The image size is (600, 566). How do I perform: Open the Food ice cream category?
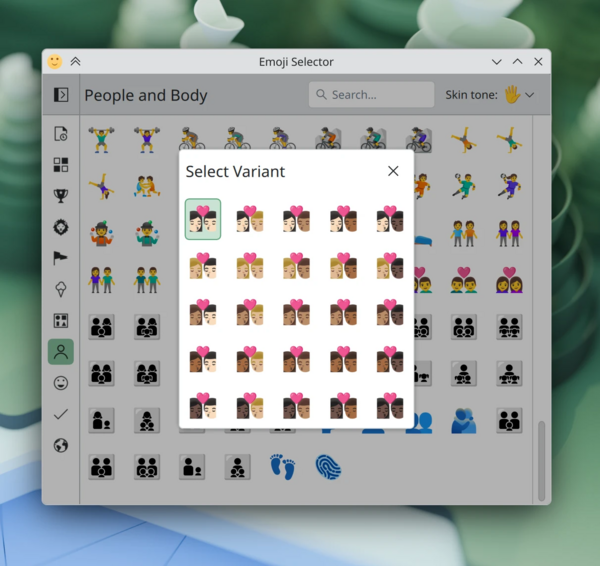pos(61,289)
